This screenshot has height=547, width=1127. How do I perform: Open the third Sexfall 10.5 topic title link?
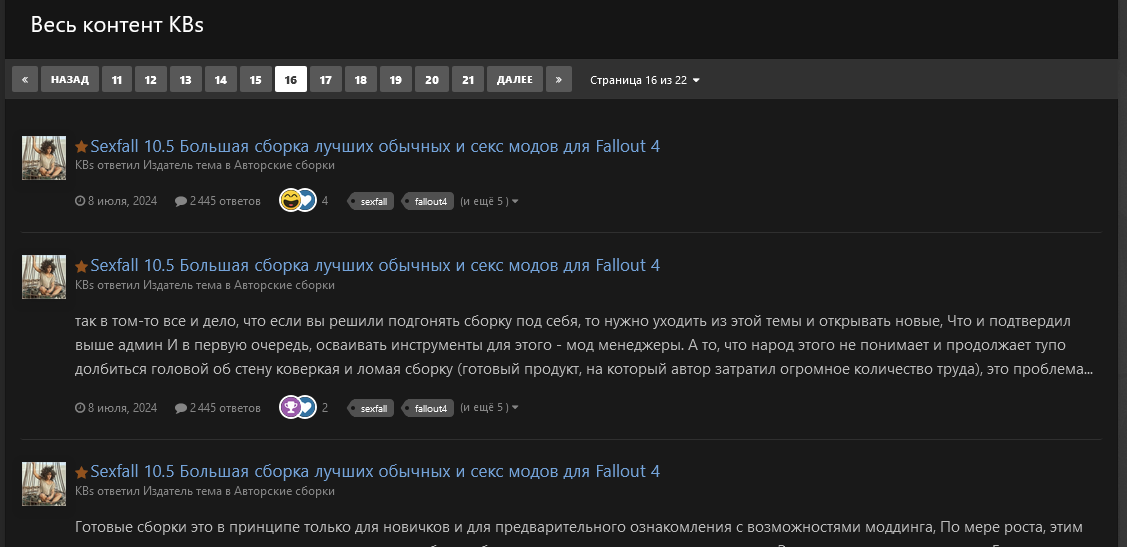(x=375, y=471)
